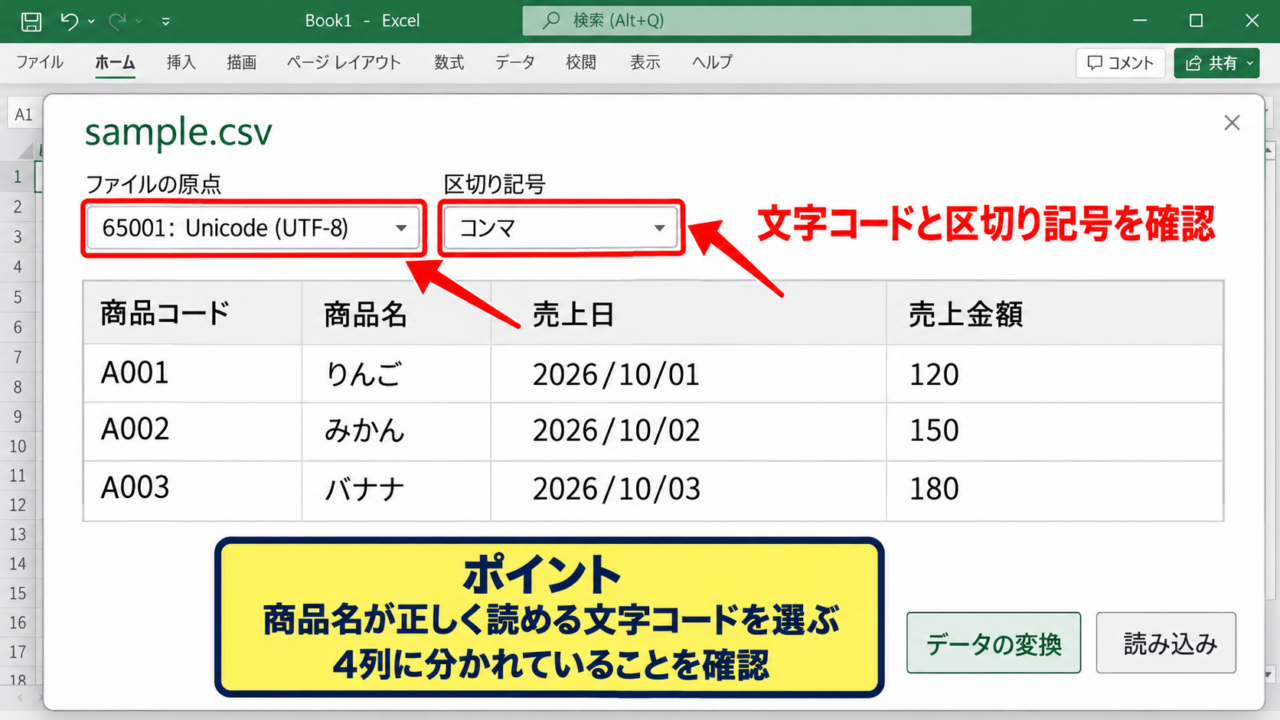Select the A001 preview cell
Image resolution: width=1280 pixels, height=720 pixels.
[193, 373]
